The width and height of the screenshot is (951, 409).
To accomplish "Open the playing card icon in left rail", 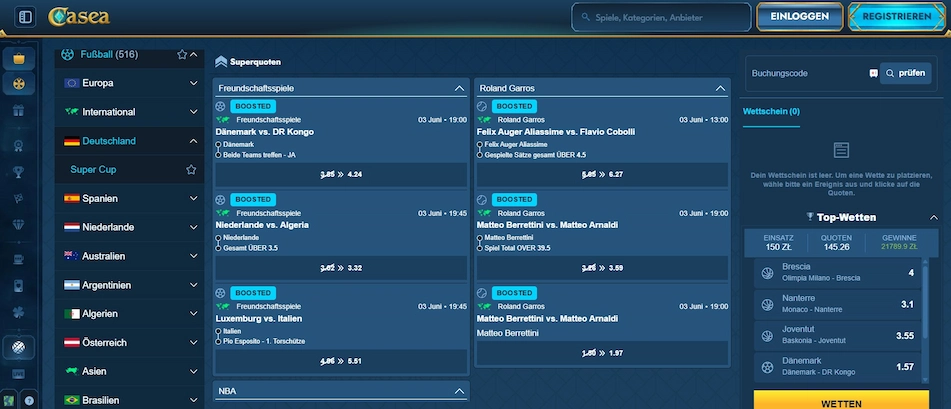I will click(19, 286).
